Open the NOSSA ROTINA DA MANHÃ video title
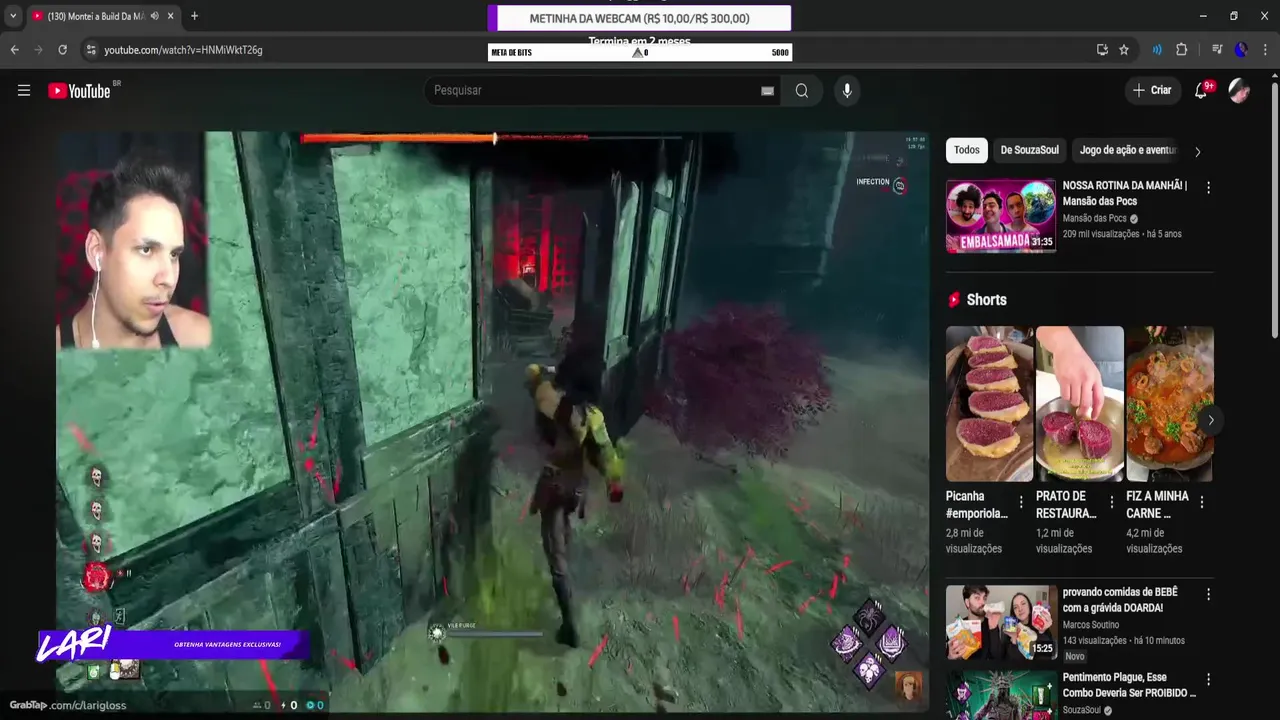This screenshot has height=720, width=1280. coord(1125,193)
